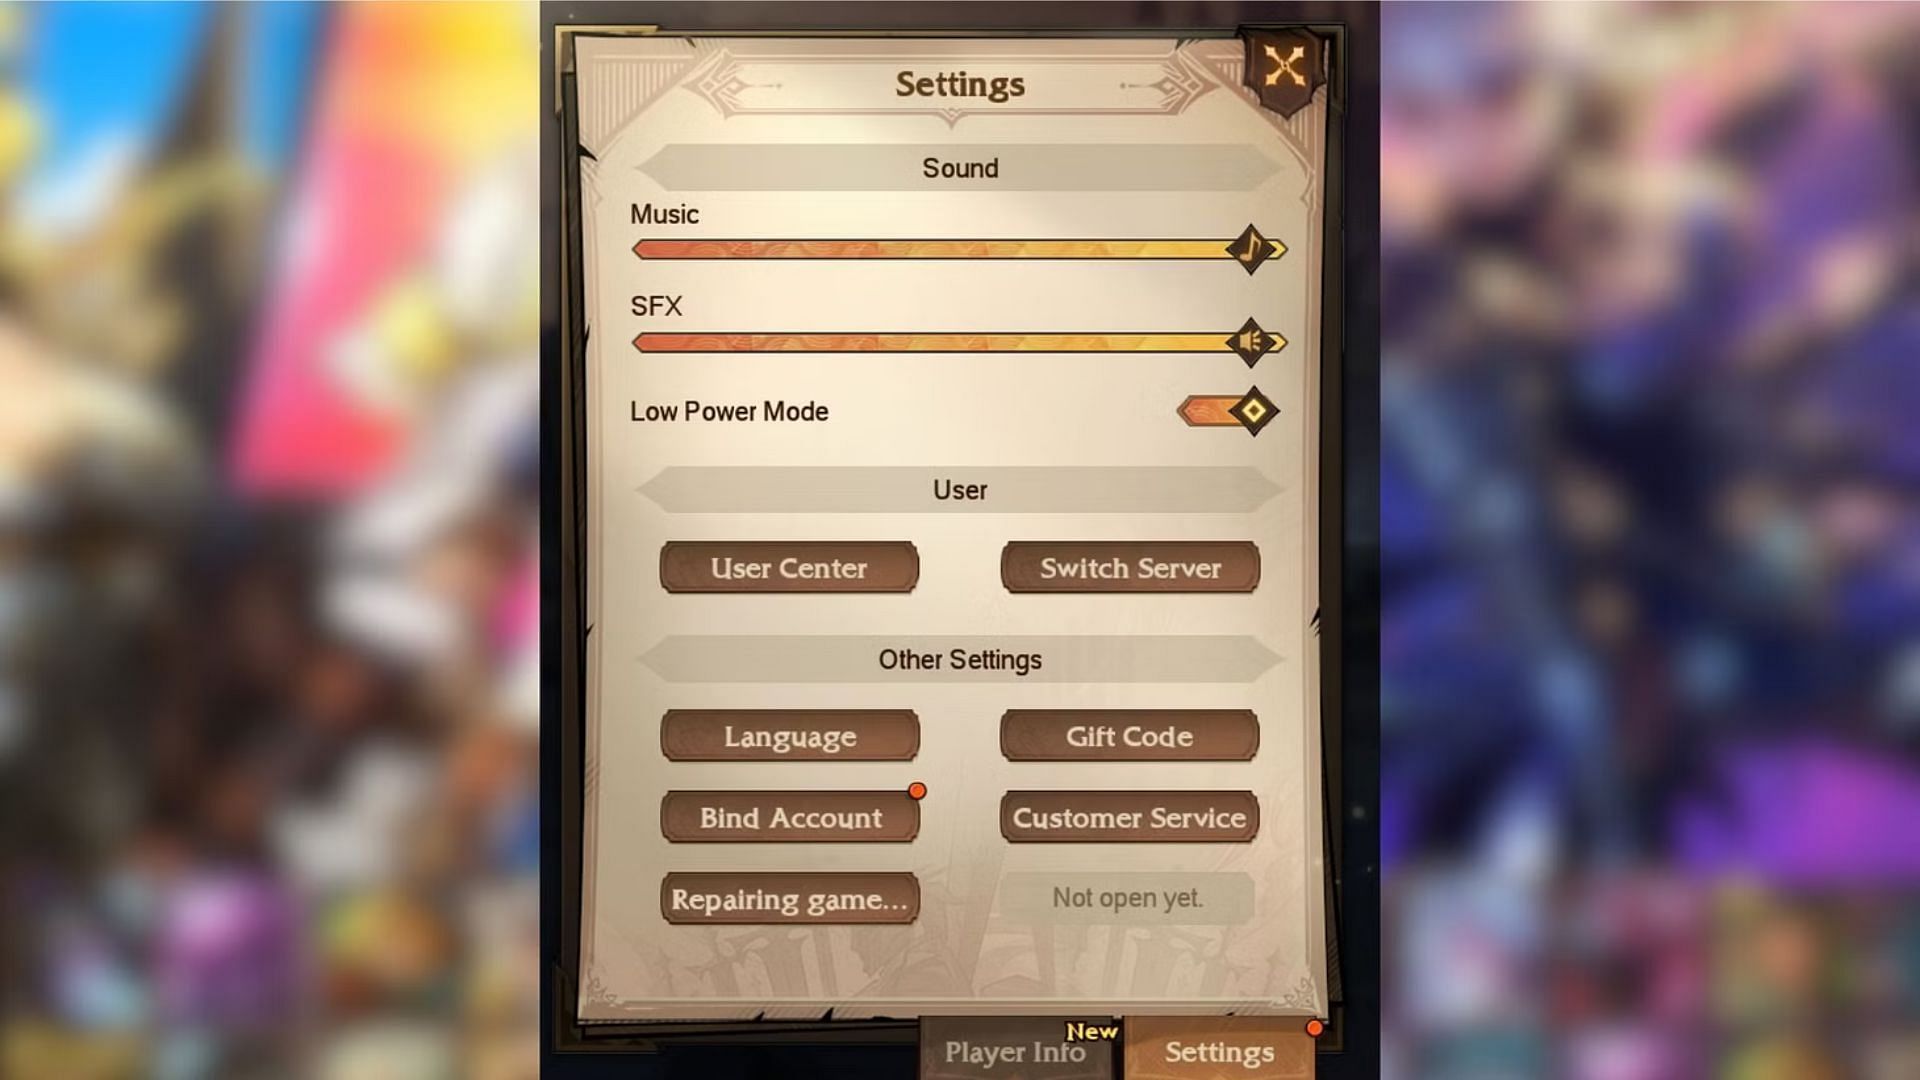Screen dimensions: 1920x1080
Task: Click the Switch Server button icon
Action: 1130,567
